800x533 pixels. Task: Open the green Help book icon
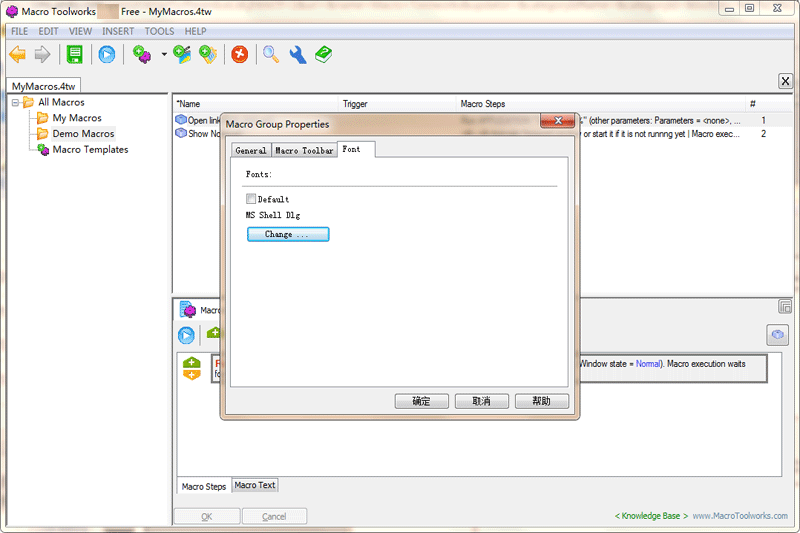[323, 54]
